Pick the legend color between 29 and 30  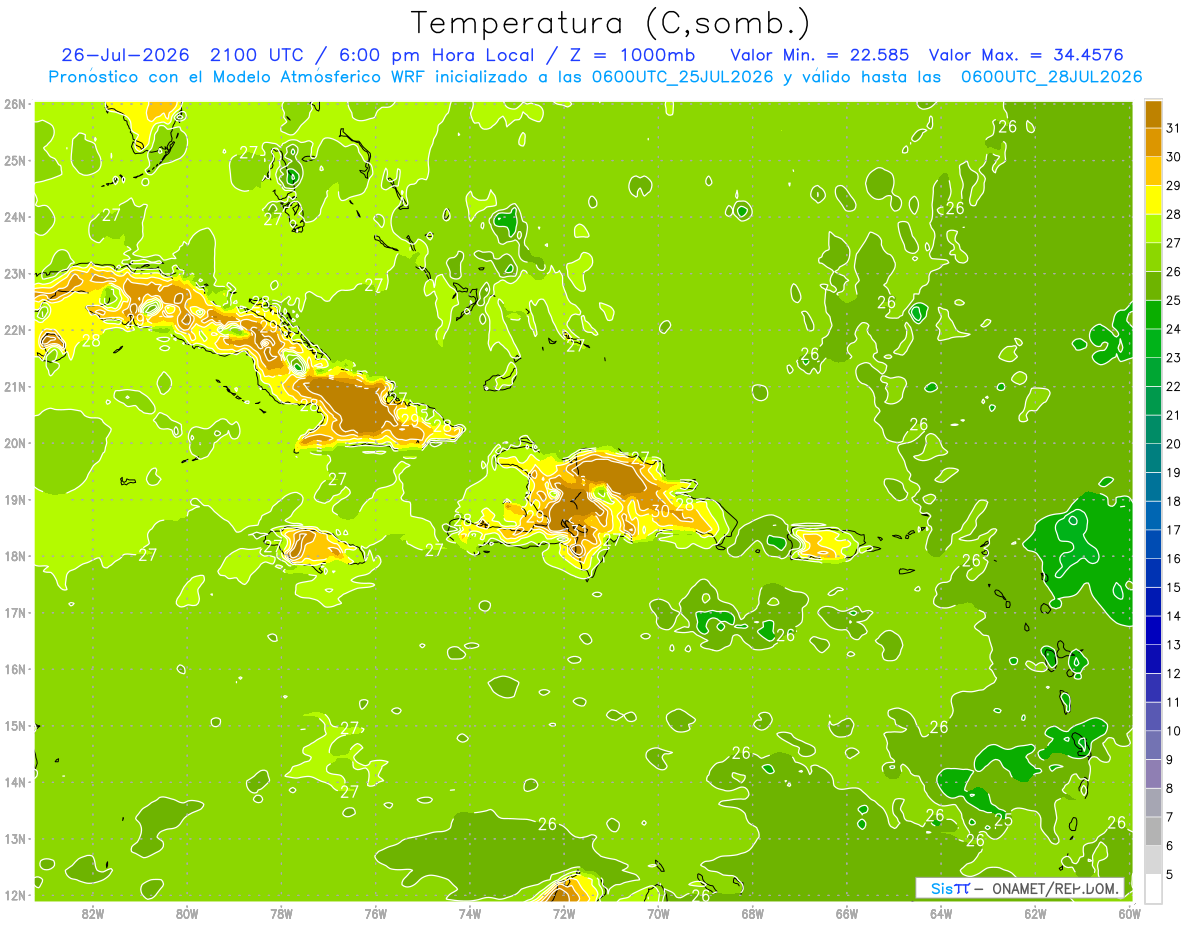click(1152, 171)
